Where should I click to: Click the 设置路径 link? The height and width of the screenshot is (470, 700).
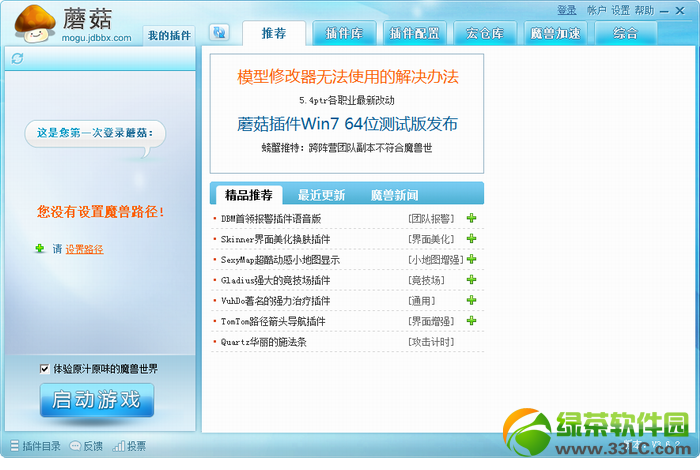point(84,249)
